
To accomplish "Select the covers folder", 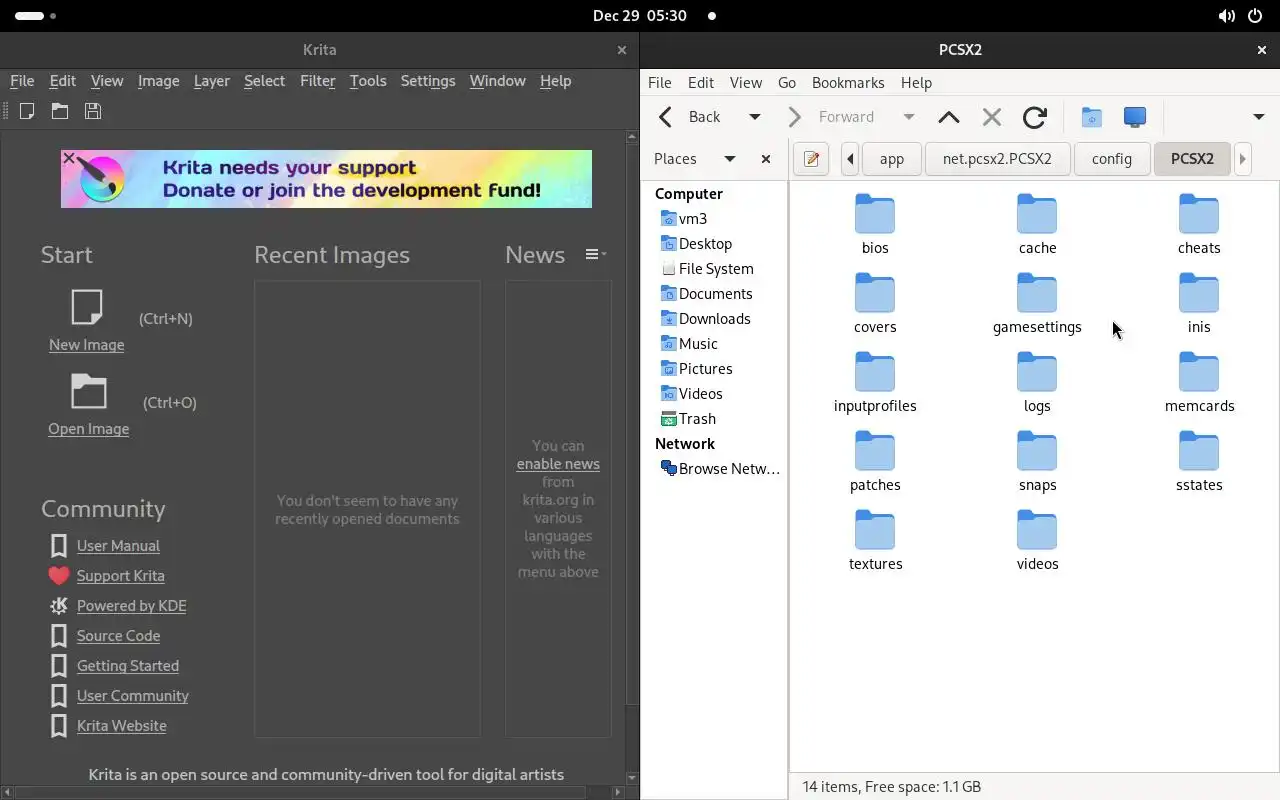I will [875, 304].
